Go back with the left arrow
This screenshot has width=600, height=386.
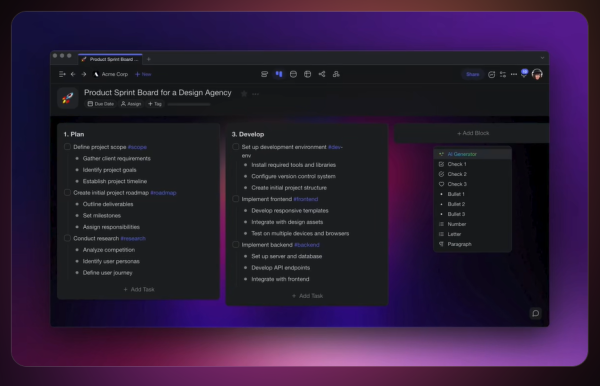pyautogui.click(x=73, y=74)
